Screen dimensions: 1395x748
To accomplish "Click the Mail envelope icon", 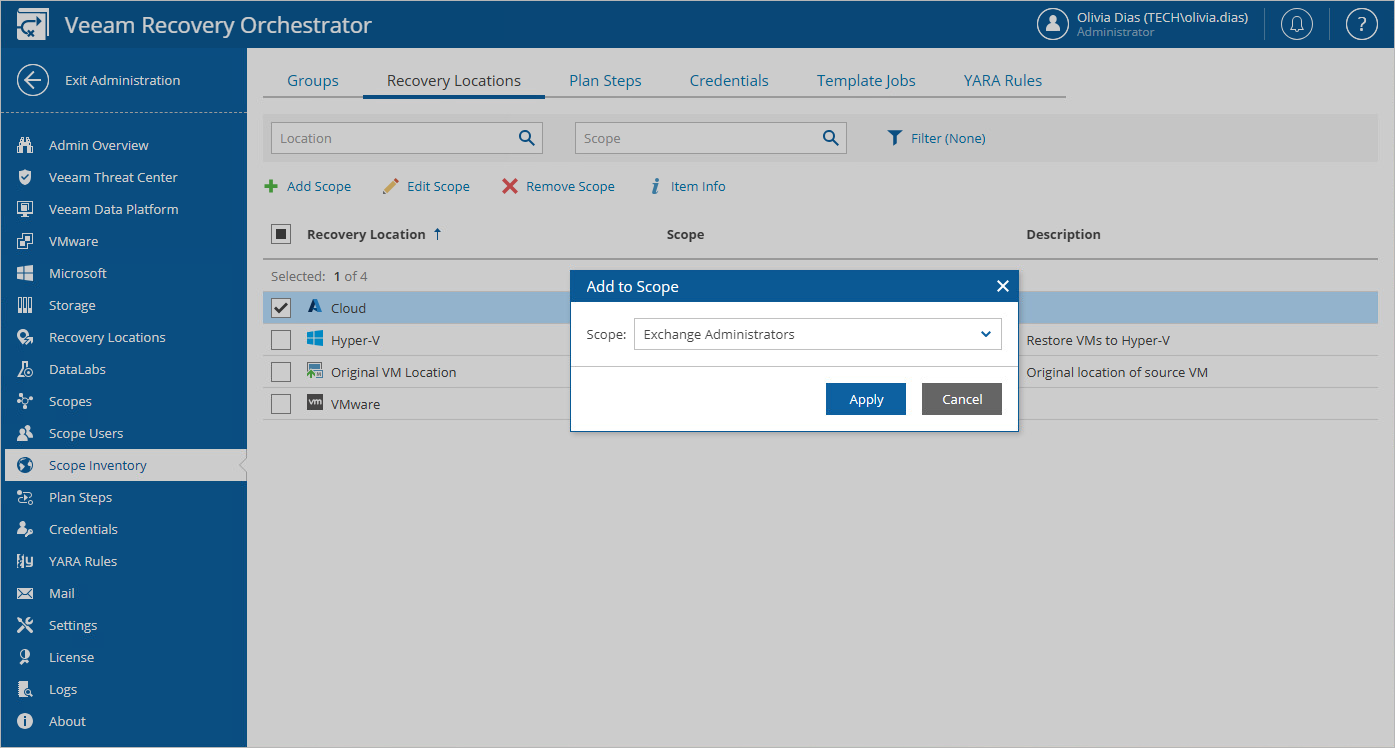I will click(26, 593).
